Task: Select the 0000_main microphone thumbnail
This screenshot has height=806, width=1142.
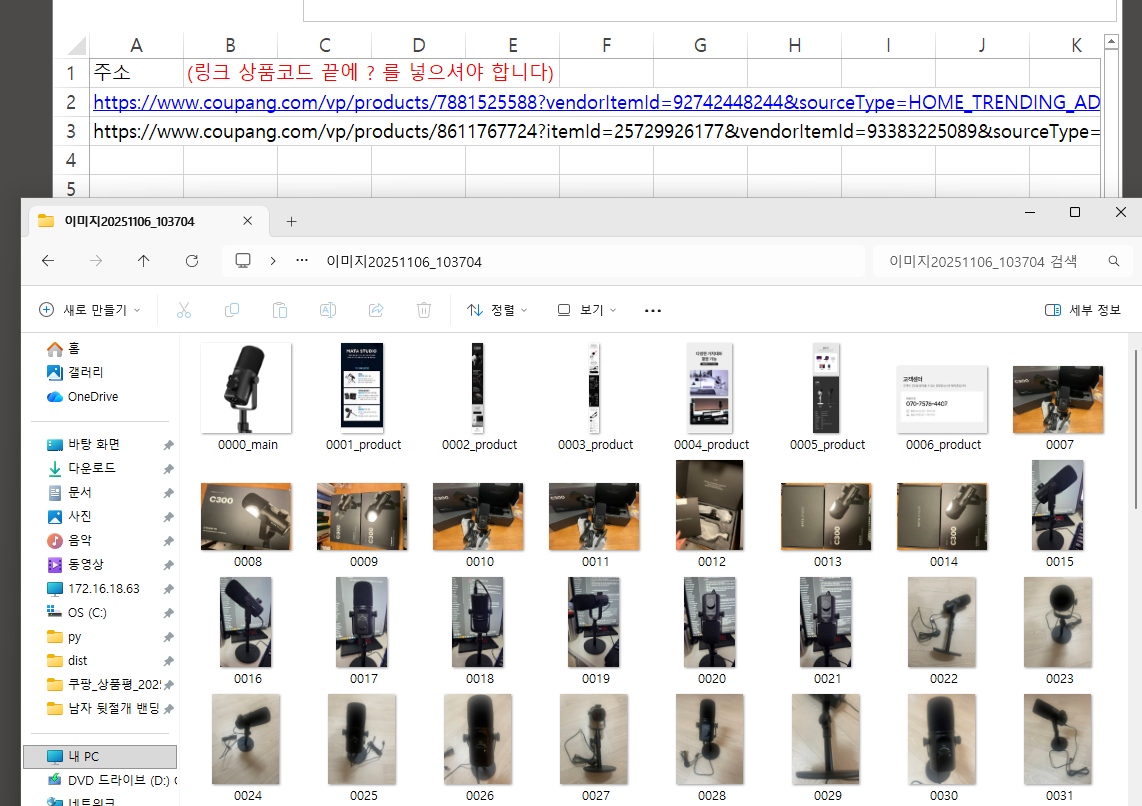Action: click(246, 389)
